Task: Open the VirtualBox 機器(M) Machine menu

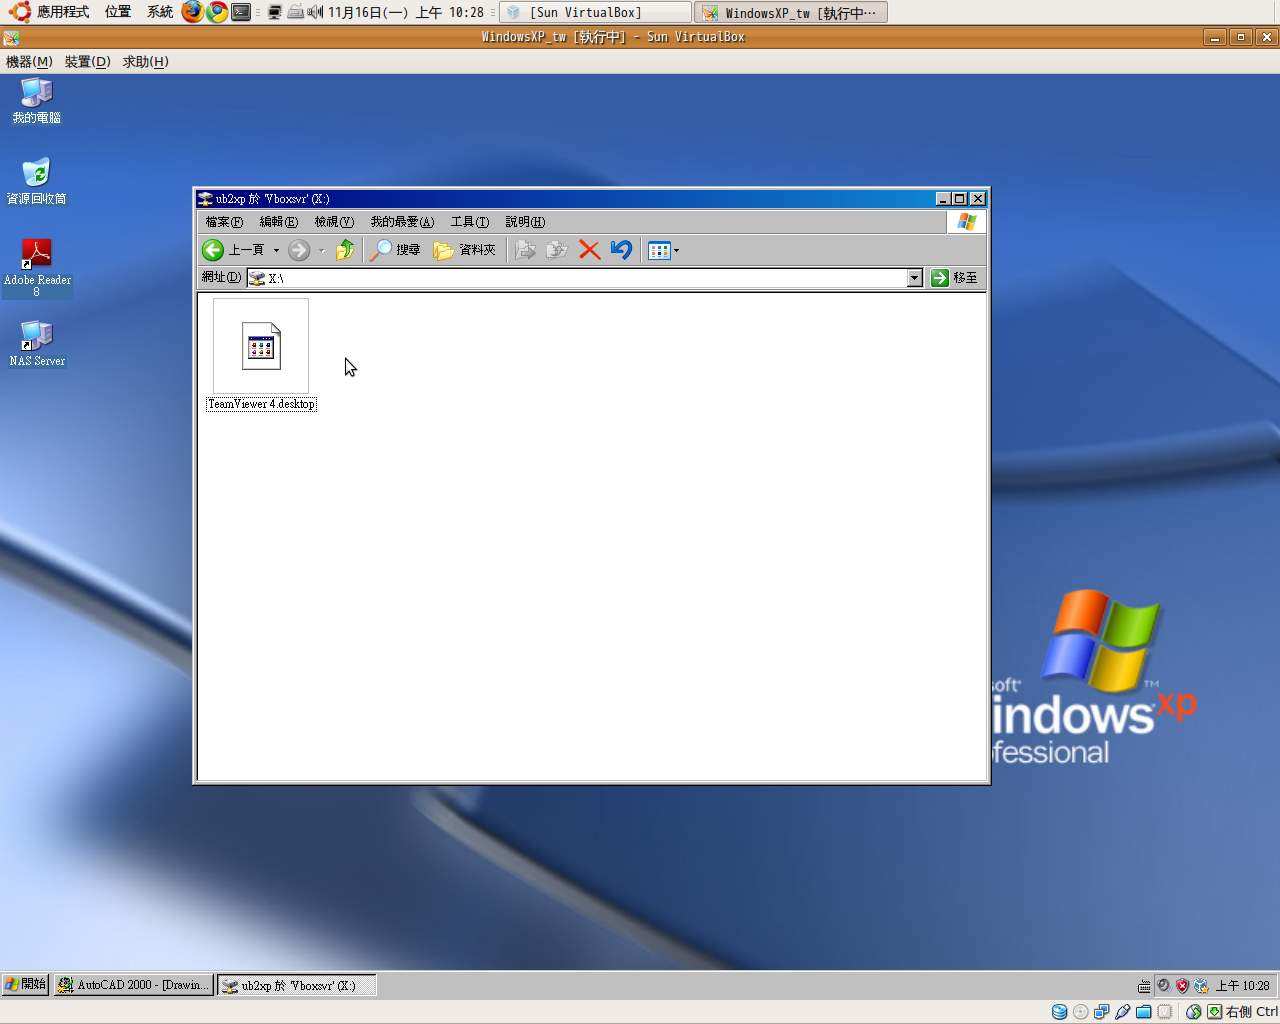Action: tap(29, 62)
